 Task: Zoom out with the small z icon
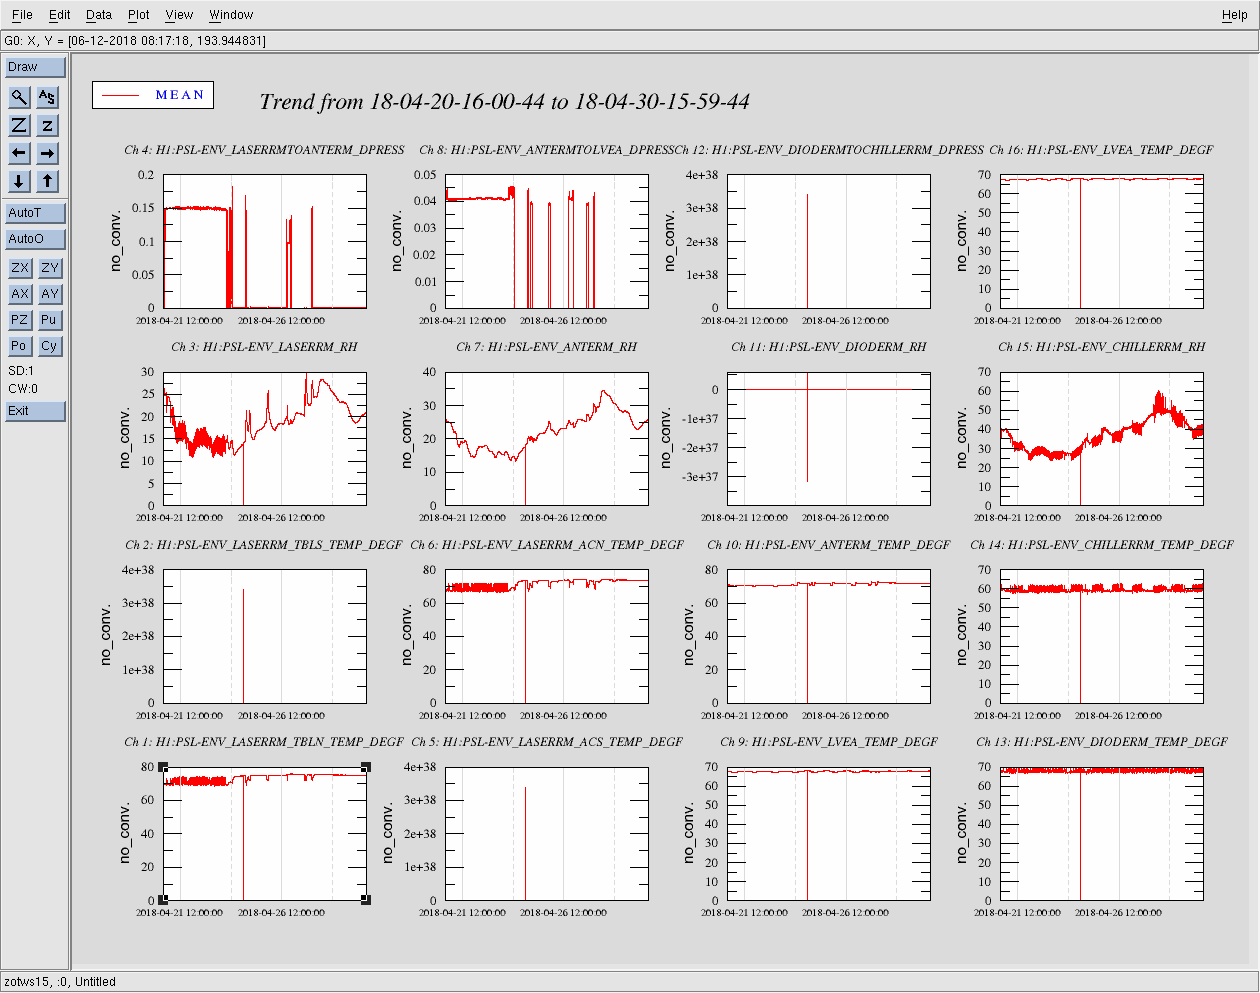48,125
